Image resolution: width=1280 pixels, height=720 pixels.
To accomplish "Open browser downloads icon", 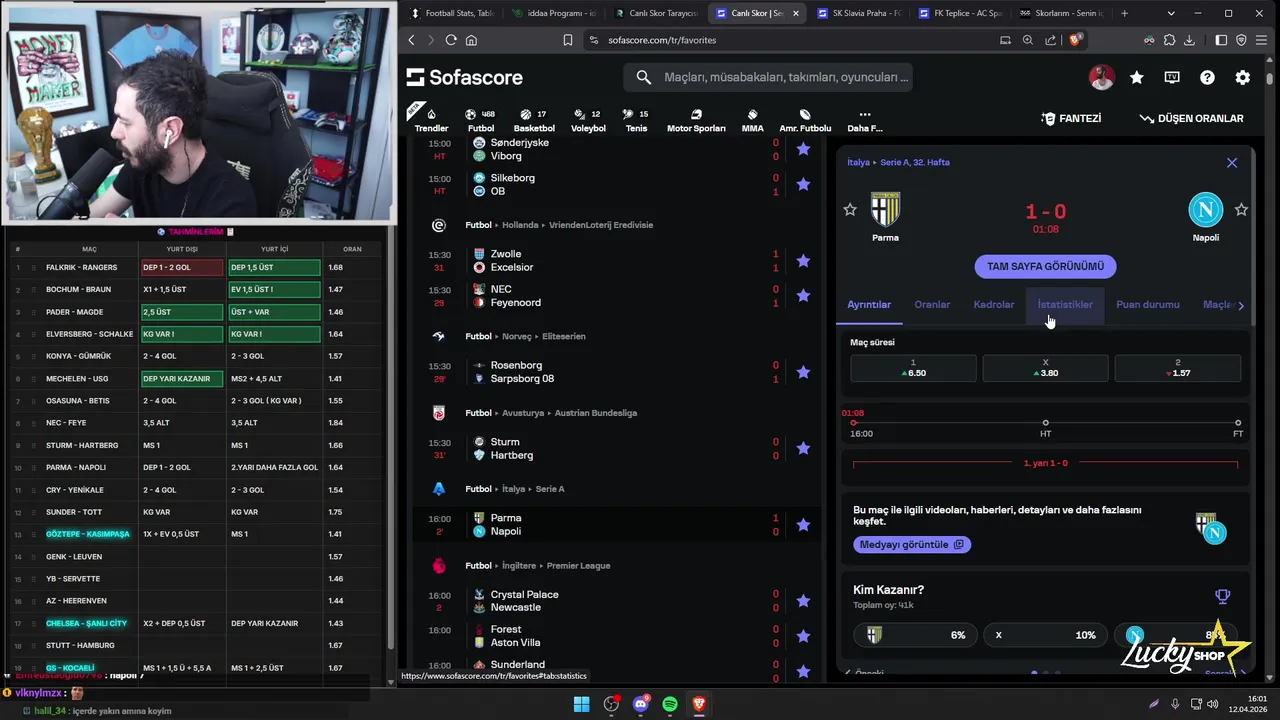I will (1189, 40).
